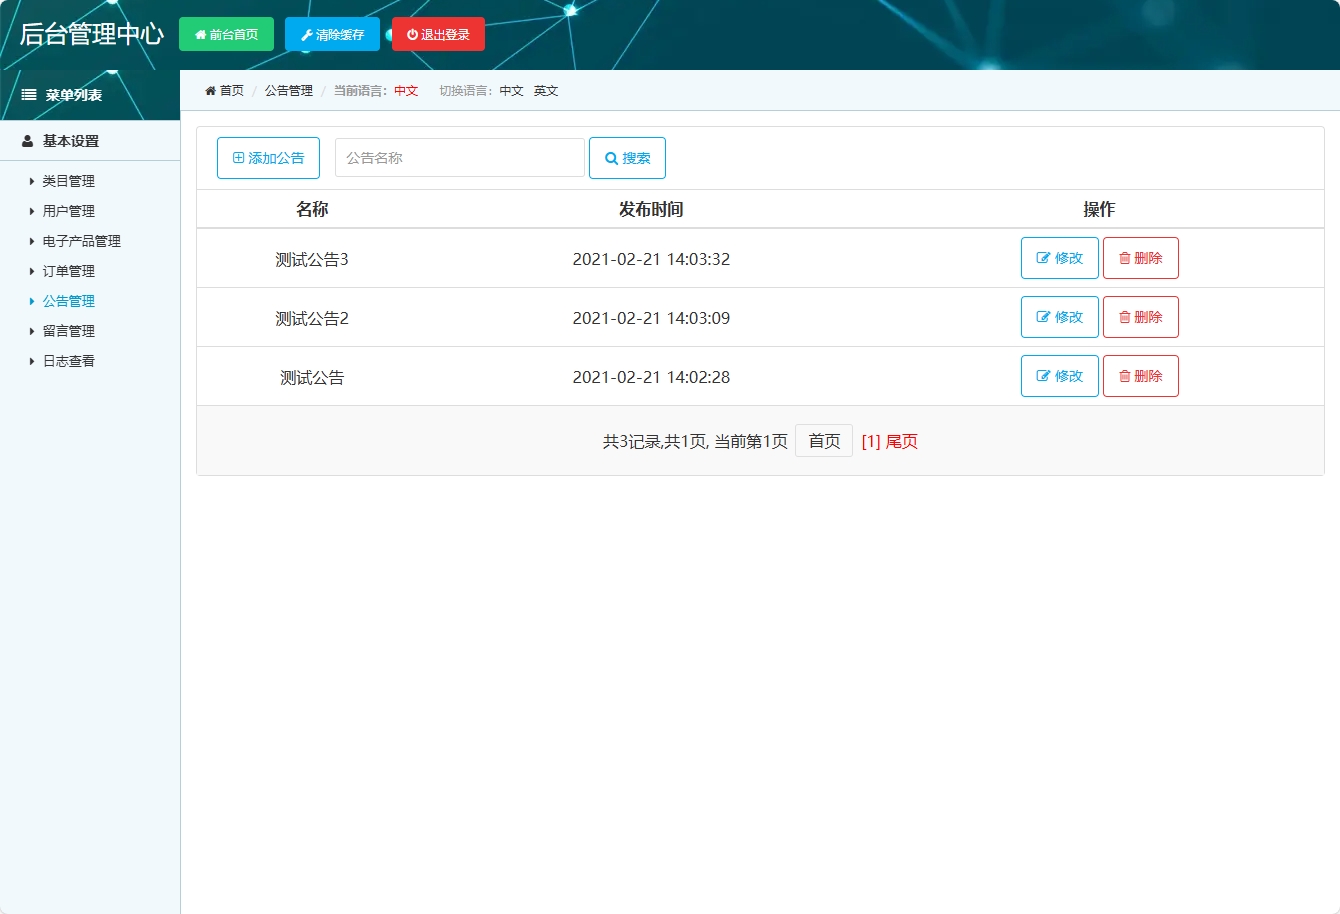This screenshot has width=1340, height=914.
Task: Click the 前台首页 button
Action: click(x=228, y=33)
